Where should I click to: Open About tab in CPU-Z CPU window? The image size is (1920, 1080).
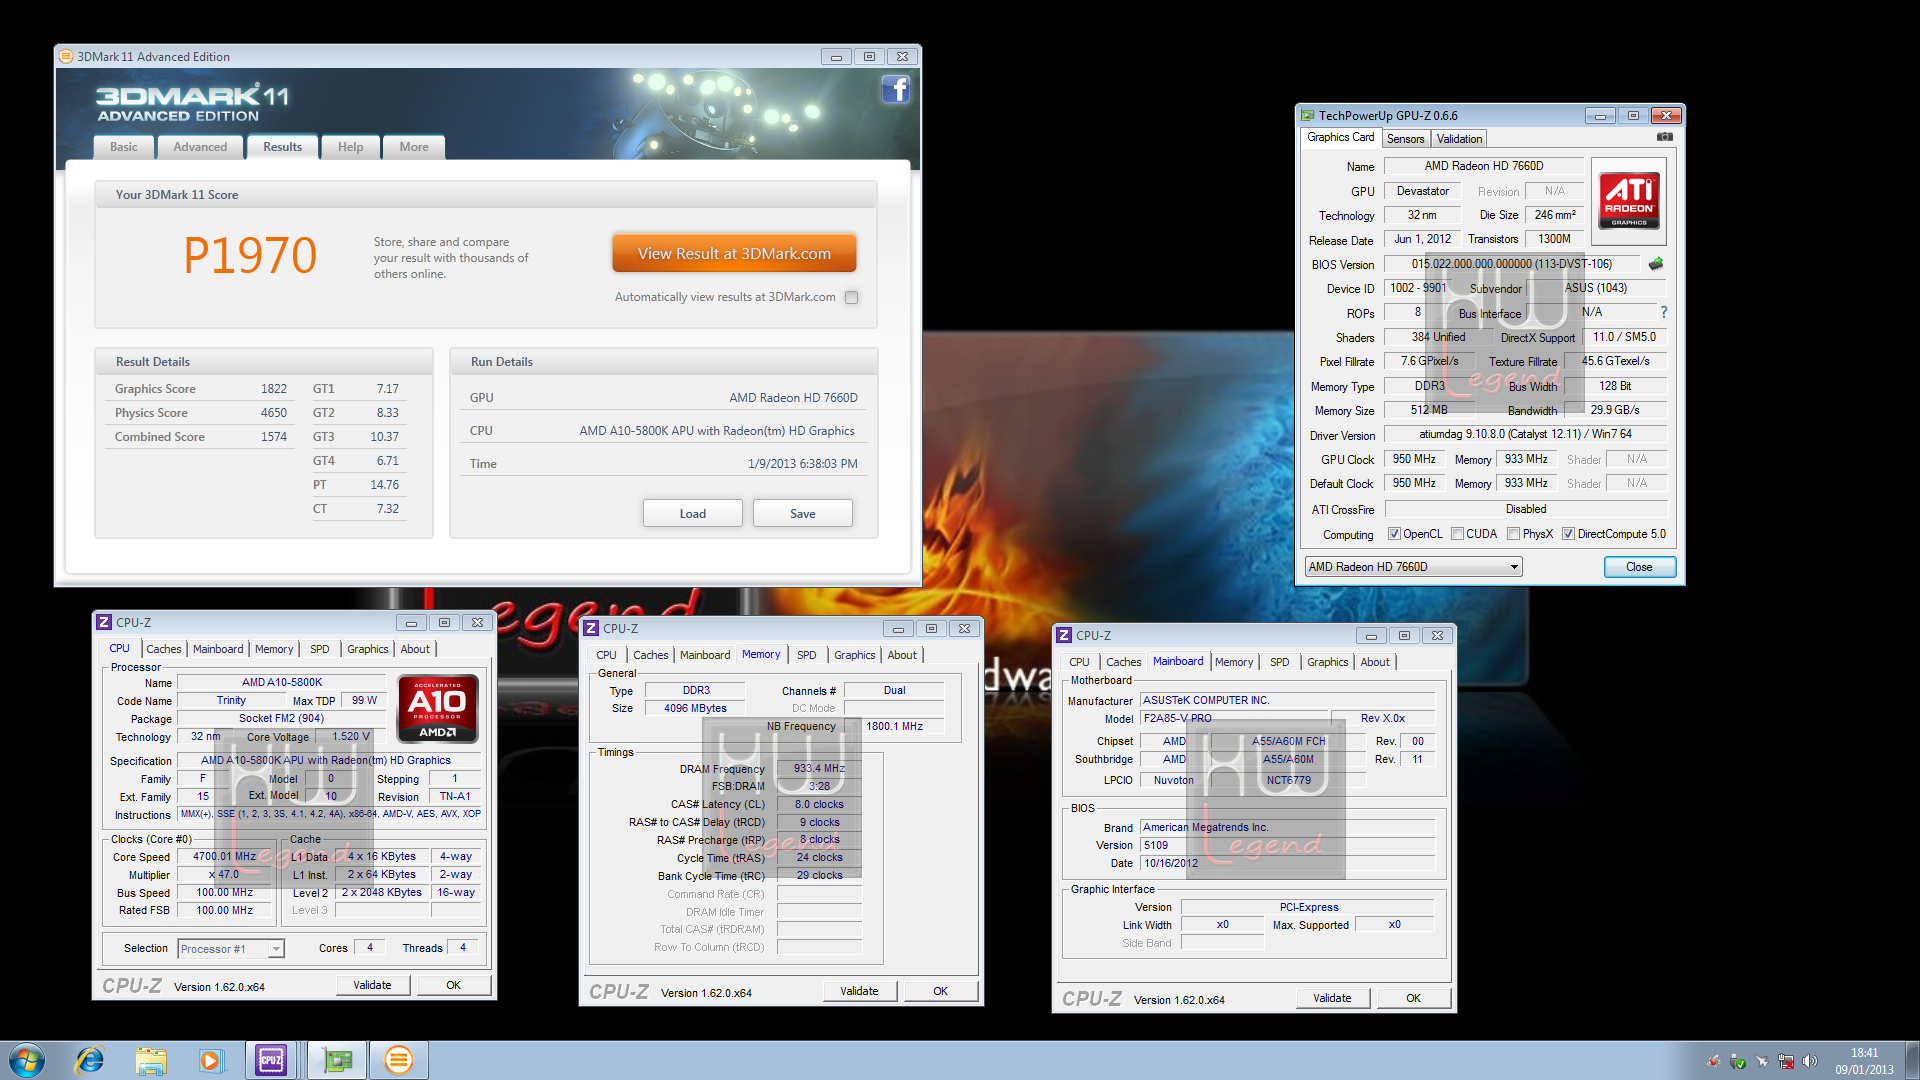point(415,649)
